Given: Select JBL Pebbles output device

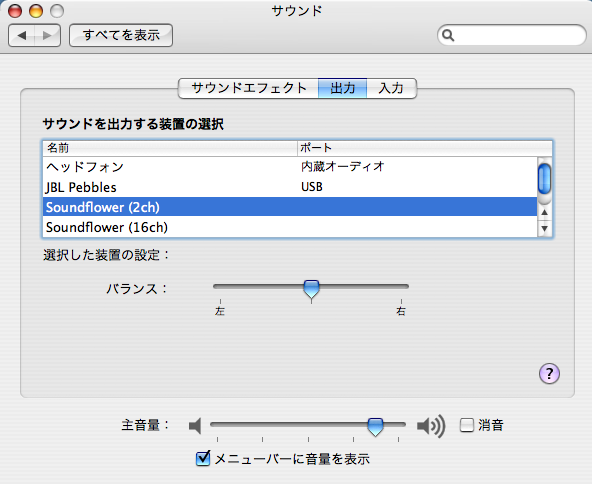Looking at the screenshot, I should coord(290,187).
